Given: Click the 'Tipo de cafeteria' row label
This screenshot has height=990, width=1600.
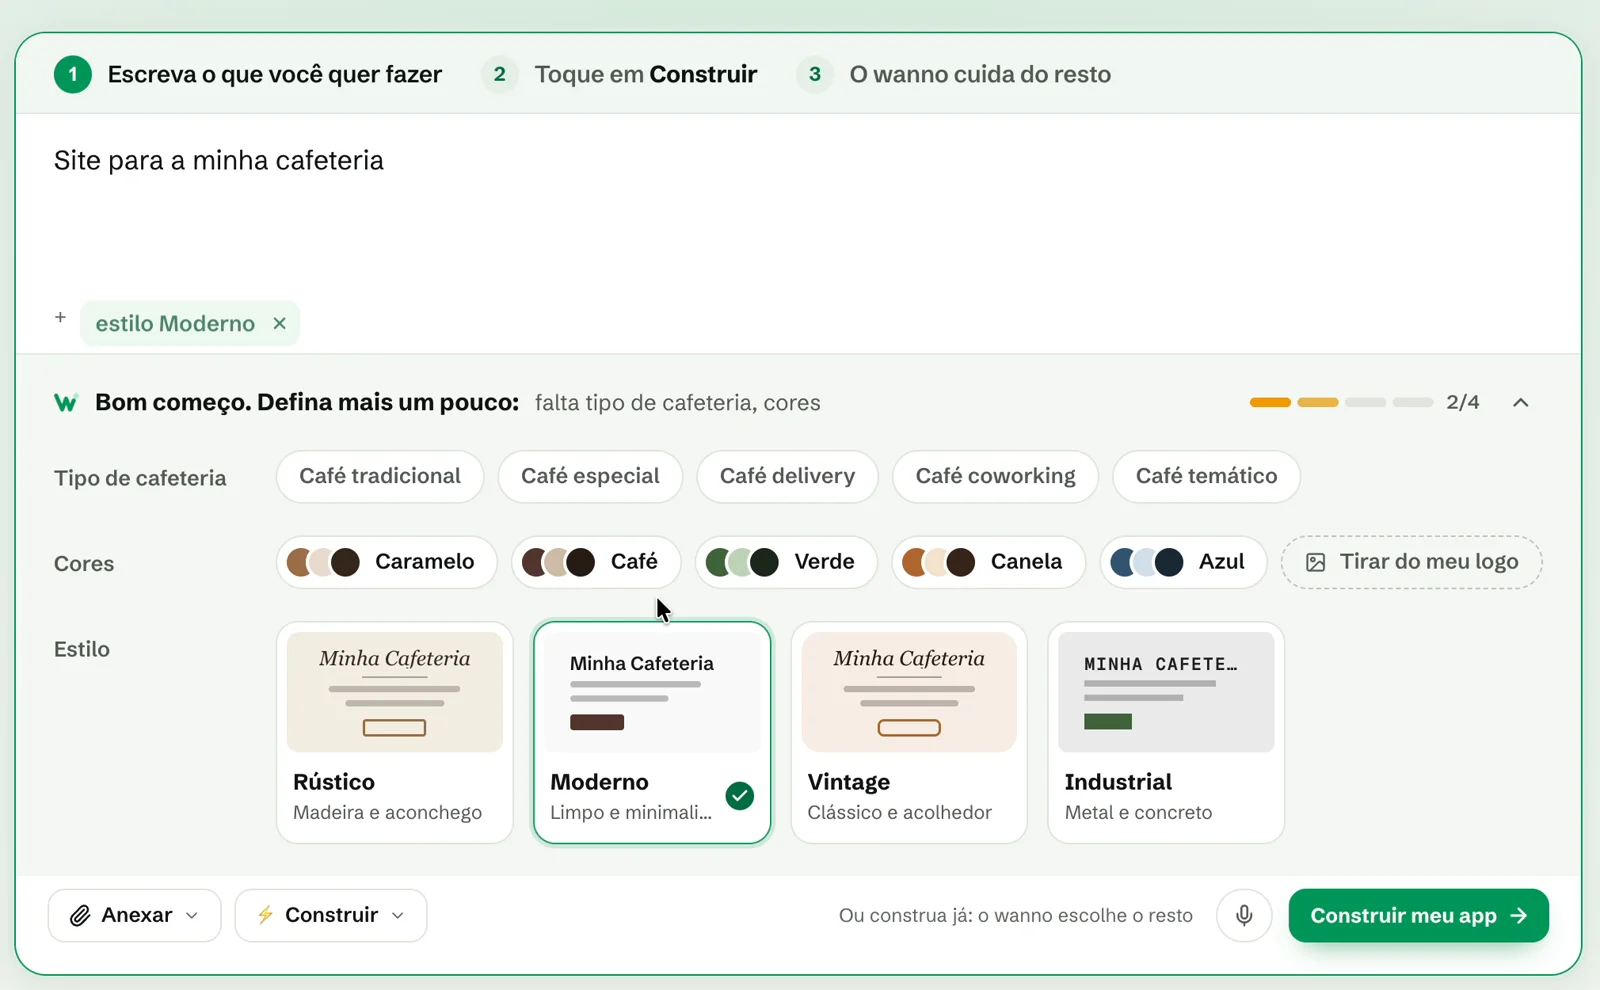Looking at the screenshot, I should (140, 478).
